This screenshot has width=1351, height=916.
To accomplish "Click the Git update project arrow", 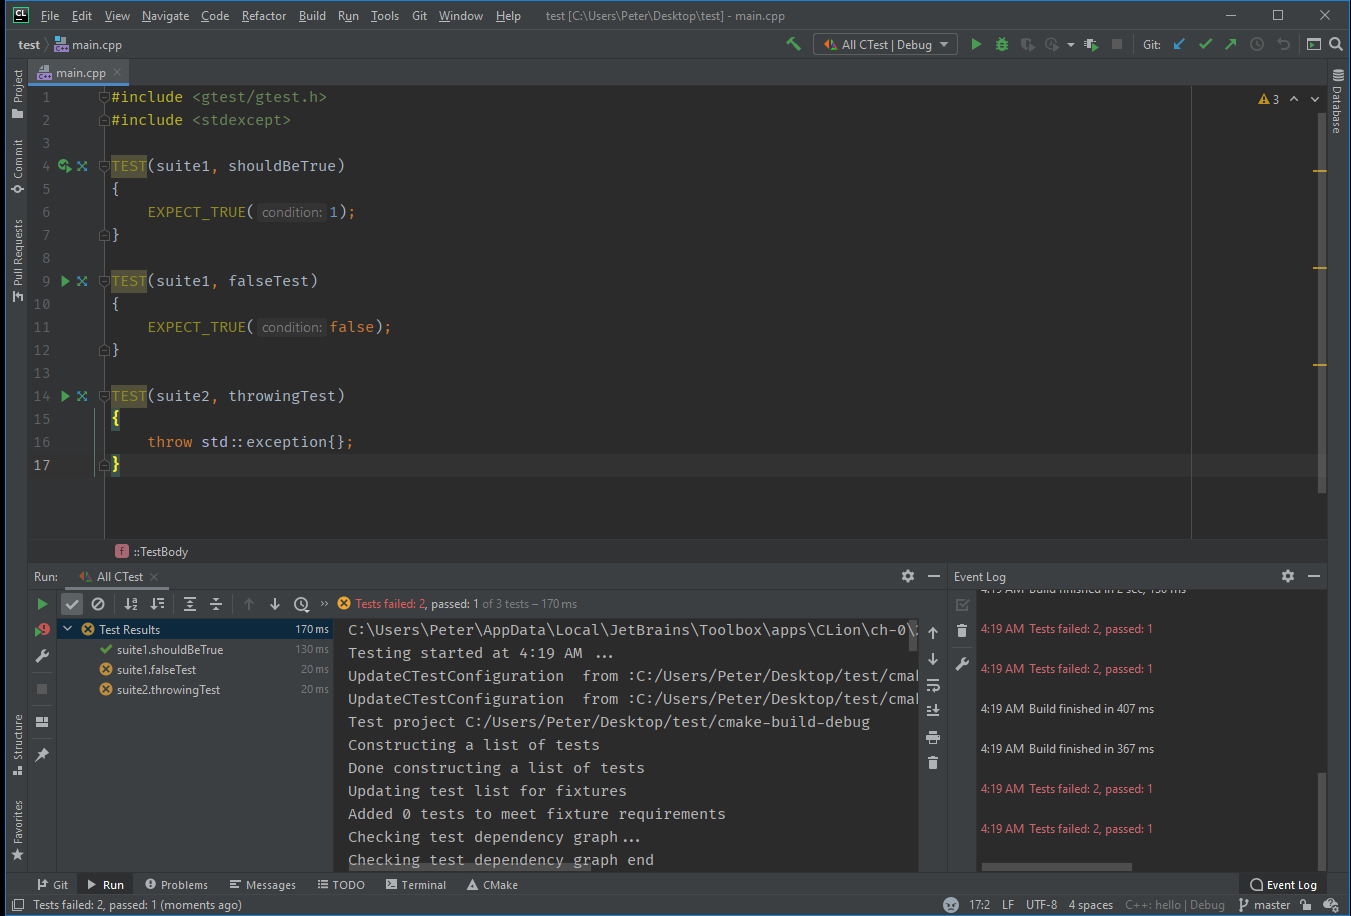I will pyautogui.click(x=1179, y=44).
